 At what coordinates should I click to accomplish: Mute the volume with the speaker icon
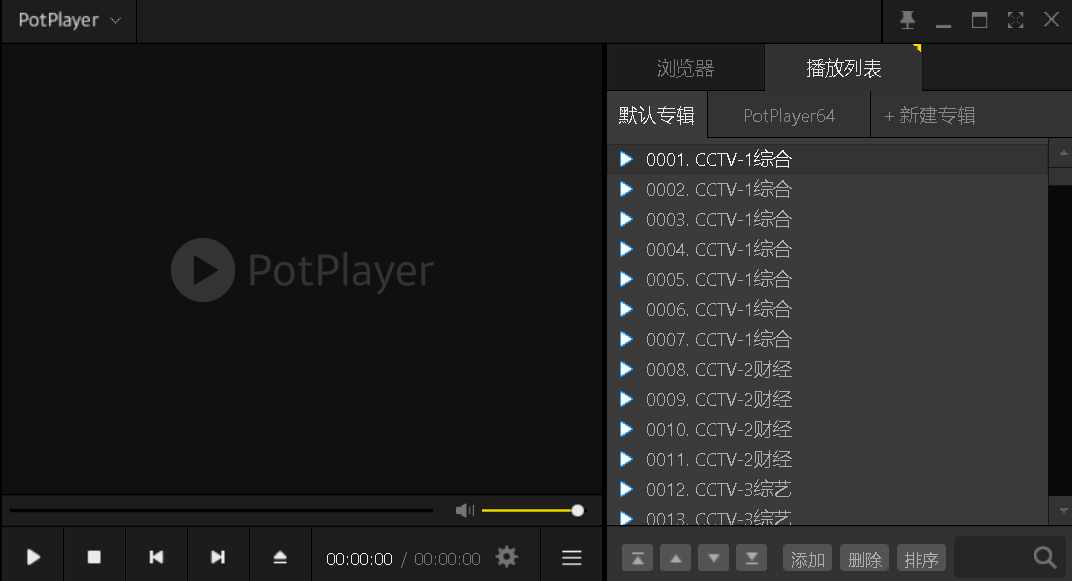tap(463, 510)
